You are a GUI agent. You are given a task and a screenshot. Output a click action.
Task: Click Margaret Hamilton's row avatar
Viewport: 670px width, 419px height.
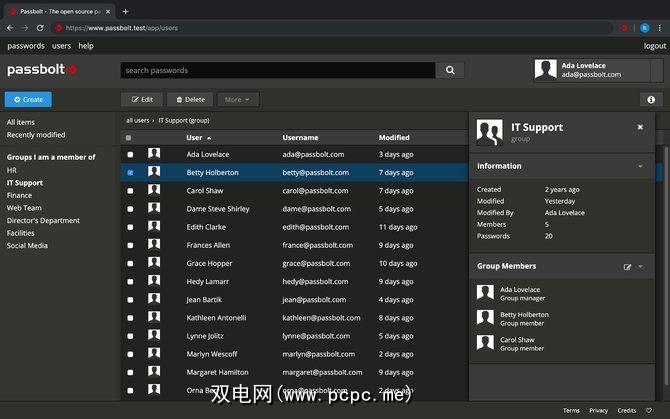pyautogui.click(x=154, y=371)
